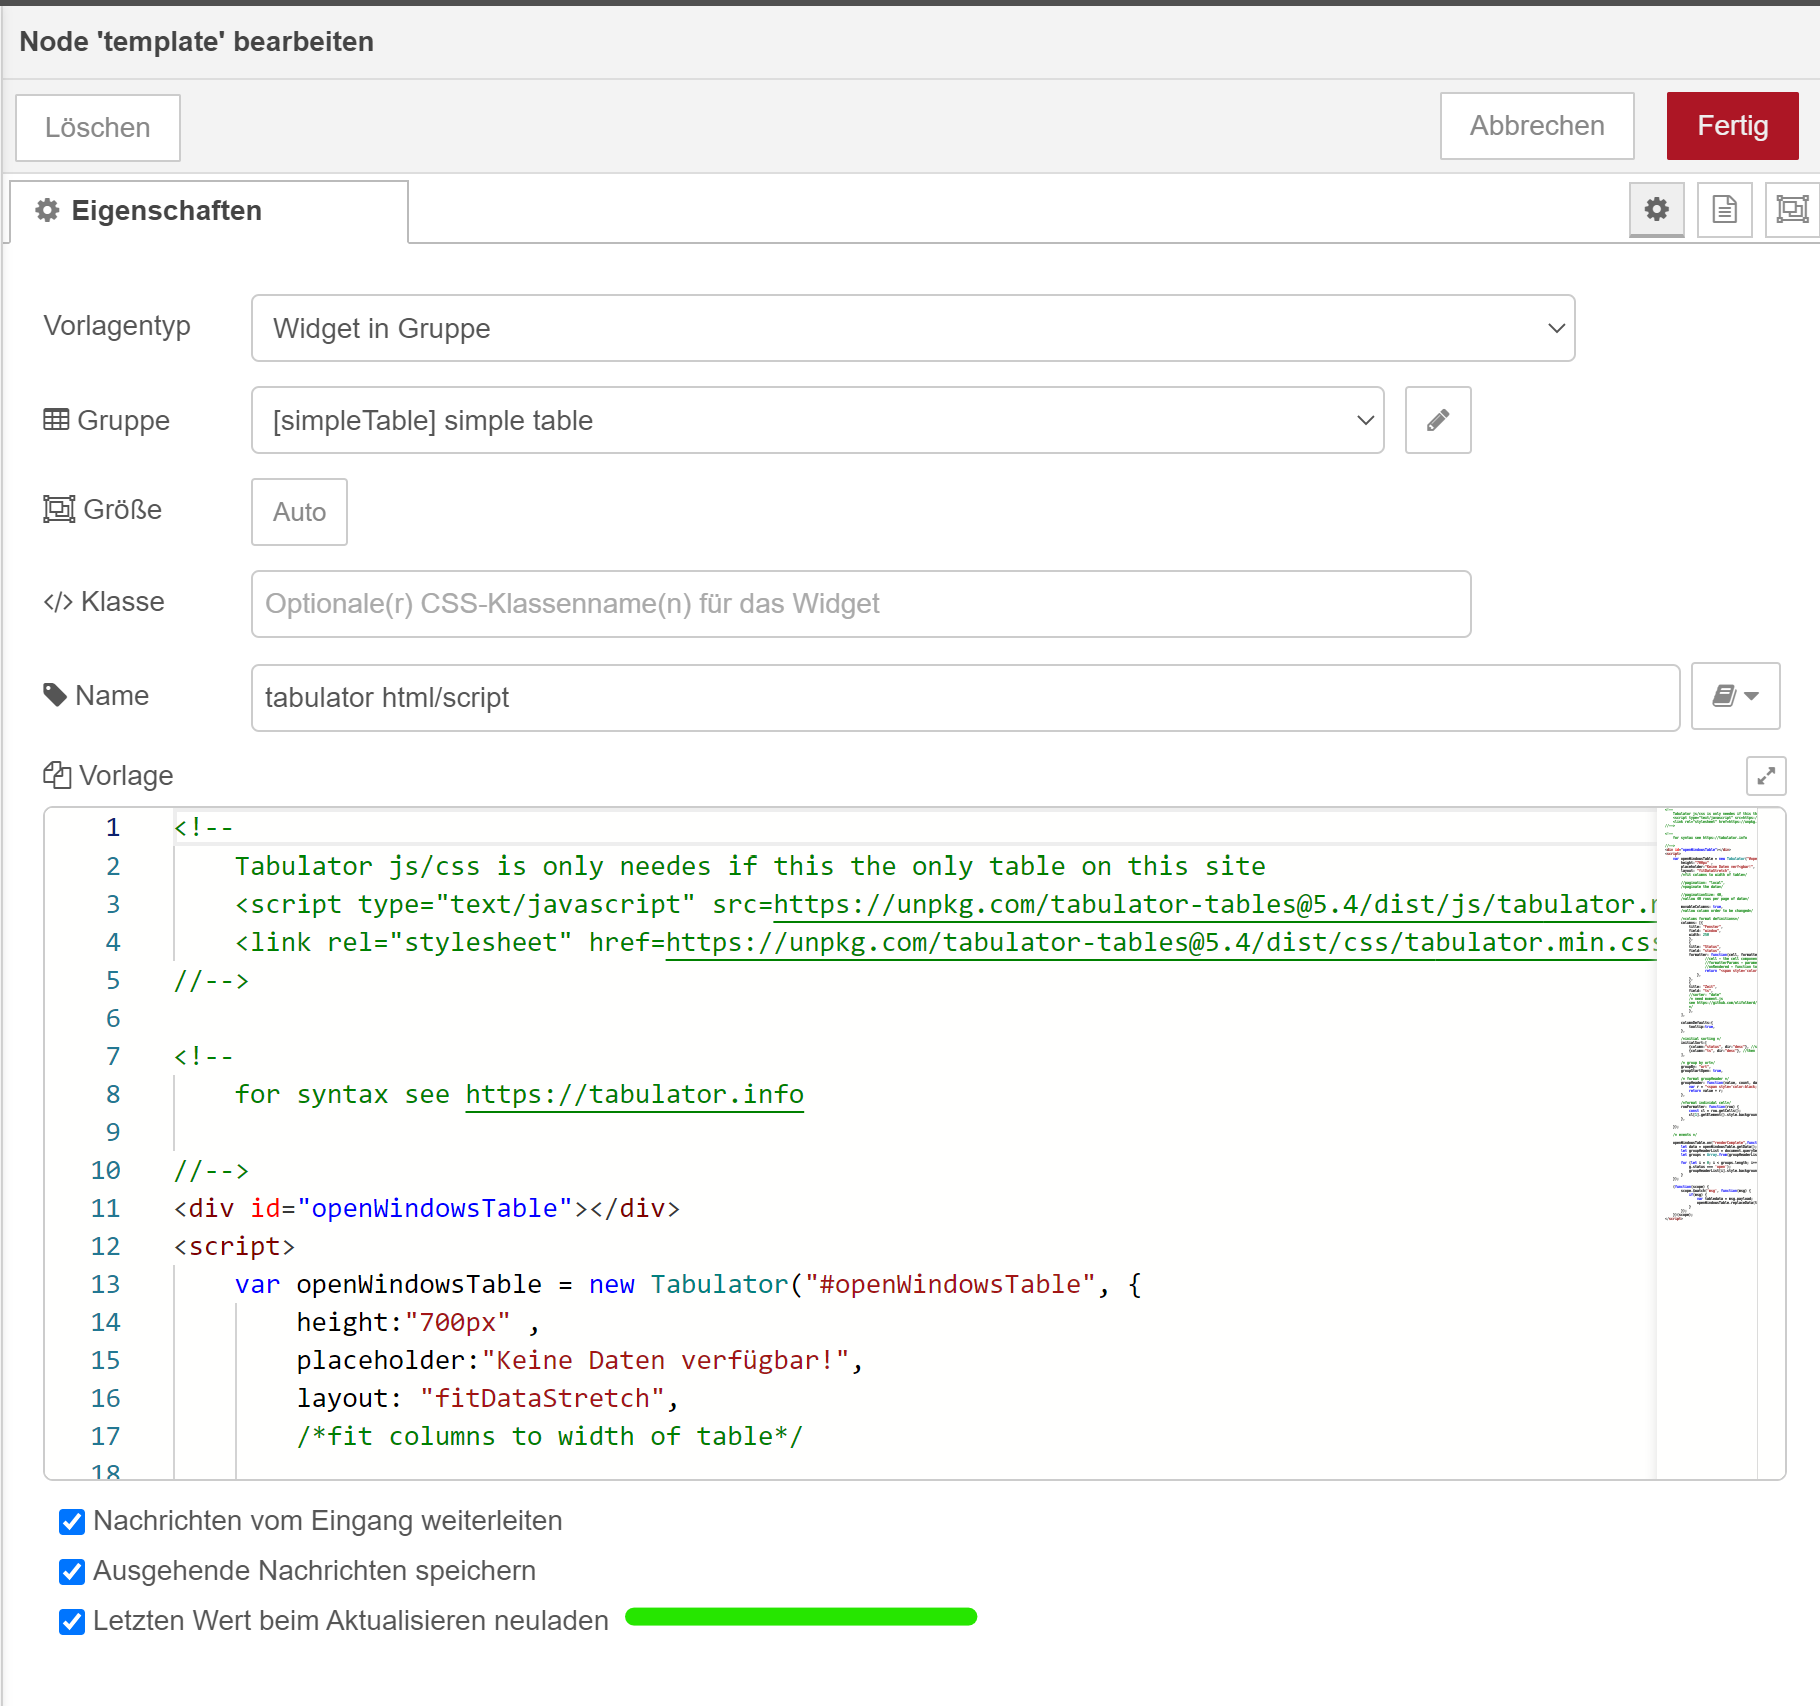This screenshot has width=1820, height=1706.
Task: Cancel editing with Abbrechen
Action: click(x=1536, y=126)
